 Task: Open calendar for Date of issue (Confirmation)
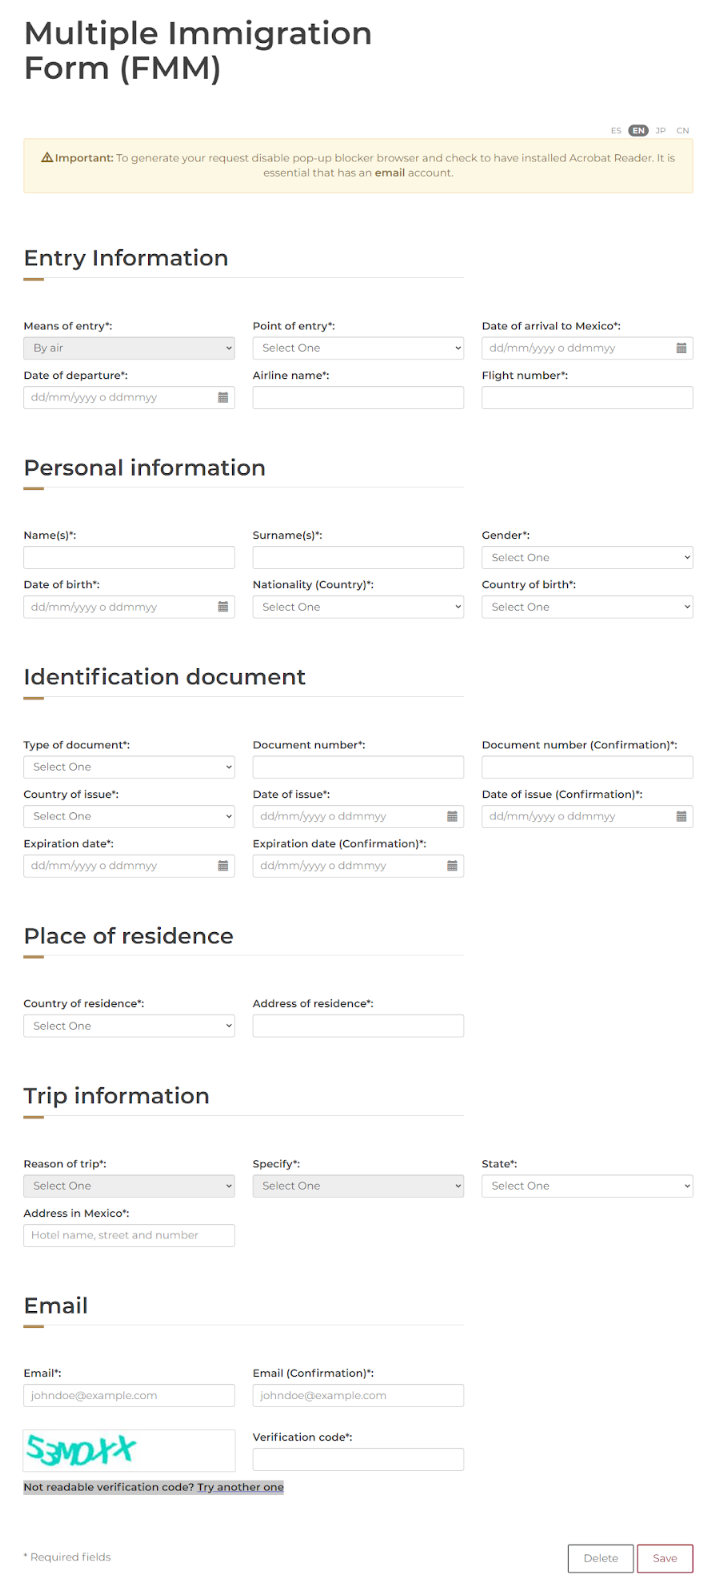[x=681, y=816]
